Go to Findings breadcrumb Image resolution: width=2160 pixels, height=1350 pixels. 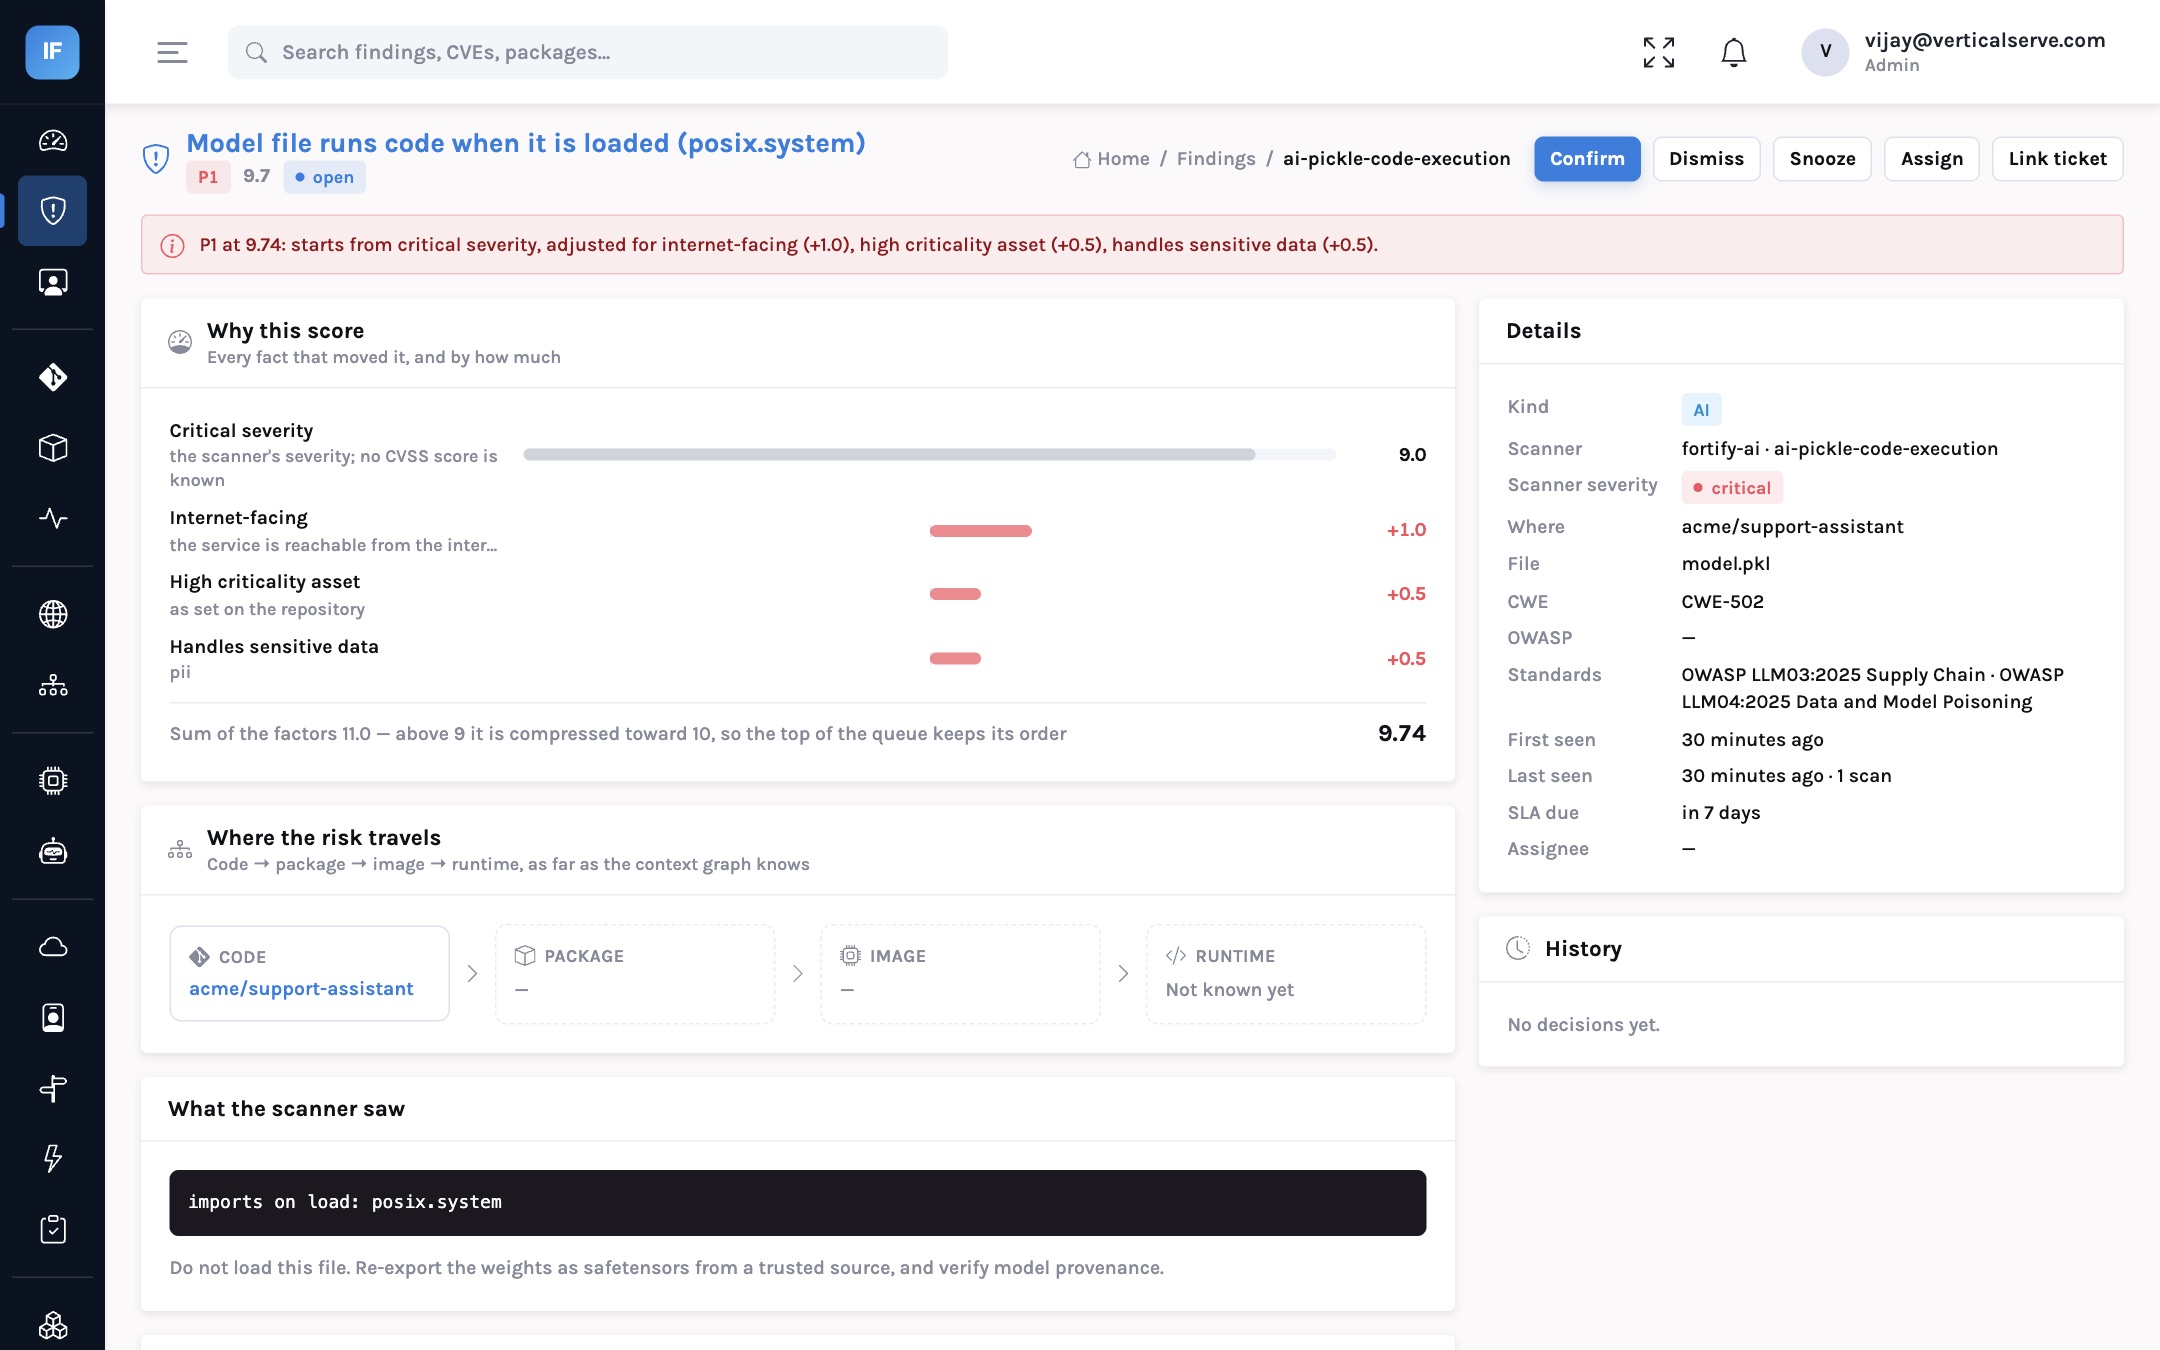point(1216,159)
